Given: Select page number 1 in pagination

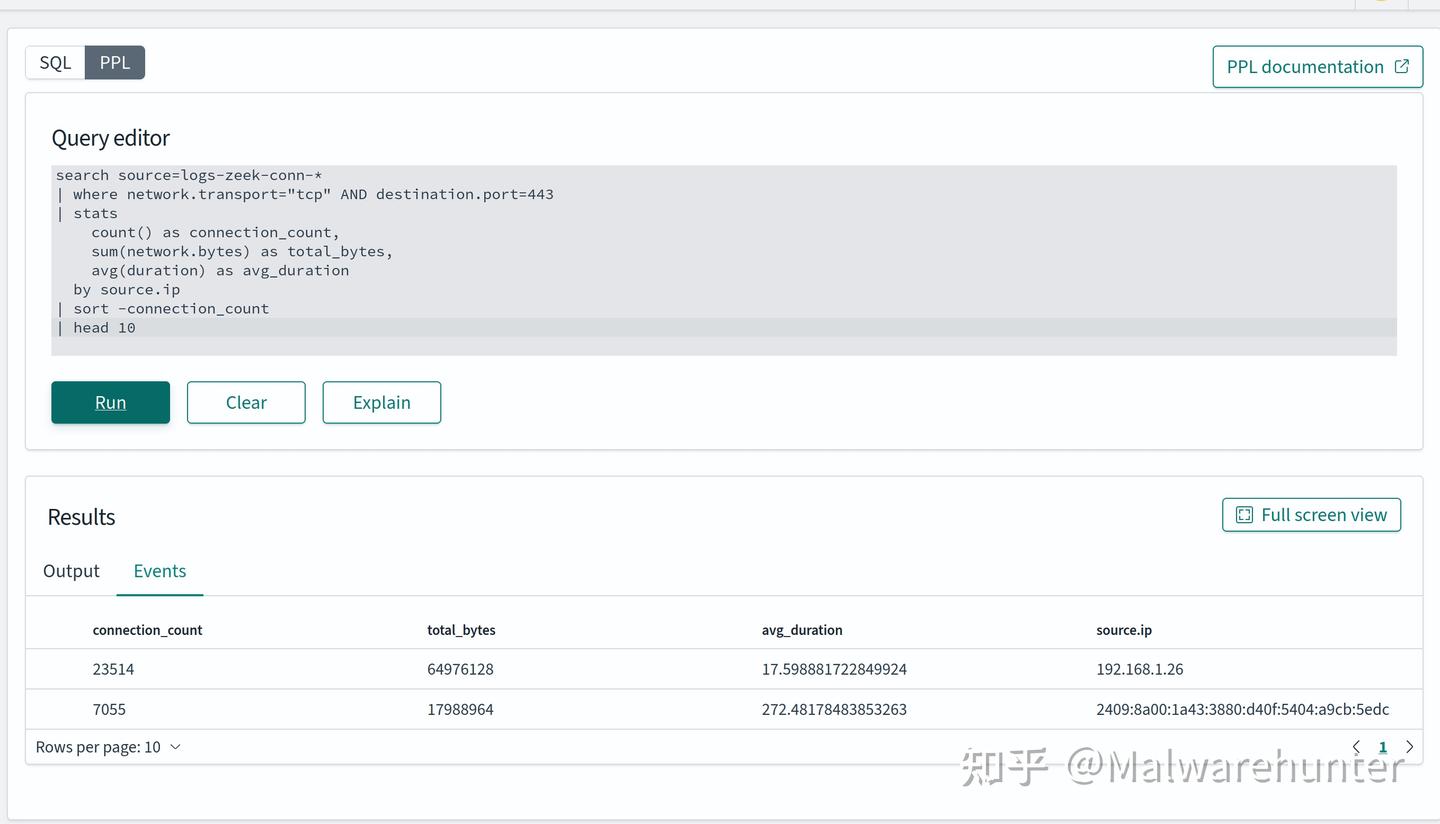Looking at the screenshot, I should [x=1382, y=746].
